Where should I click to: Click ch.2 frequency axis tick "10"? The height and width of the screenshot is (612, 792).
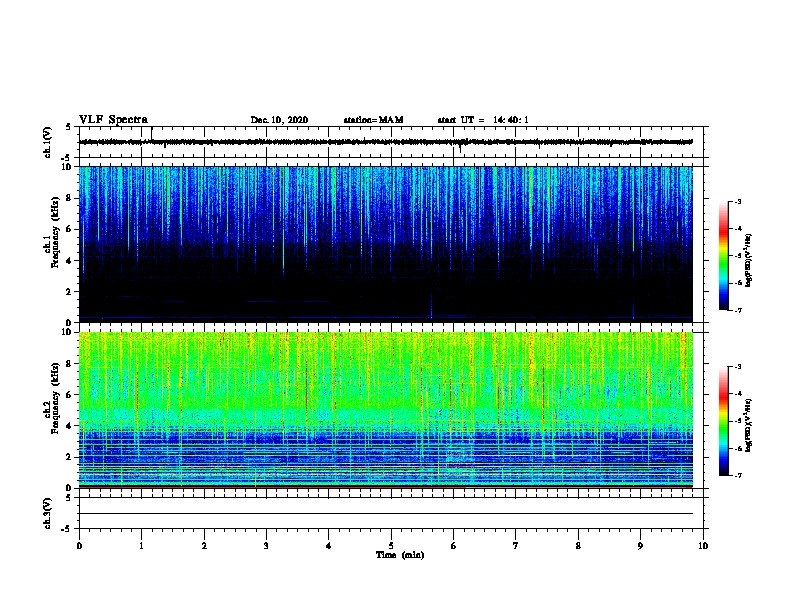tap(67, 332)
